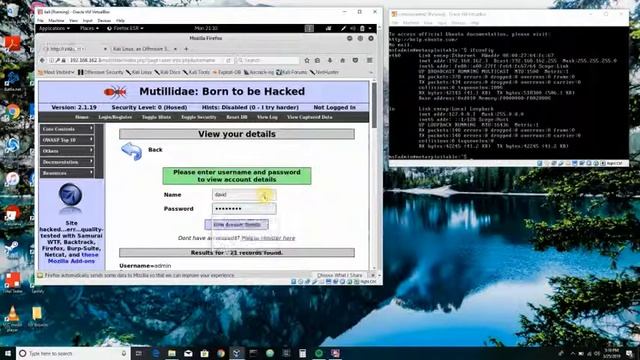Click the Toggle Security link
Image resolution: width=640 pixels, height=360 pixels.
(x=198, y=117)
